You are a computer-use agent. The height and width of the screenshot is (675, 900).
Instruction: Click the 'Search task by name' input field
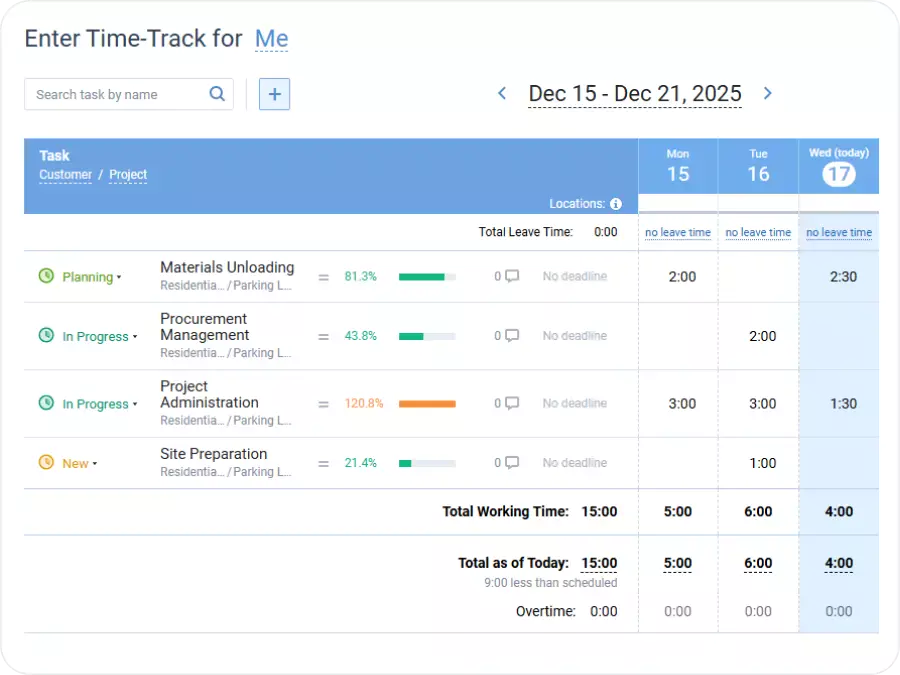(x=120, y=93)
